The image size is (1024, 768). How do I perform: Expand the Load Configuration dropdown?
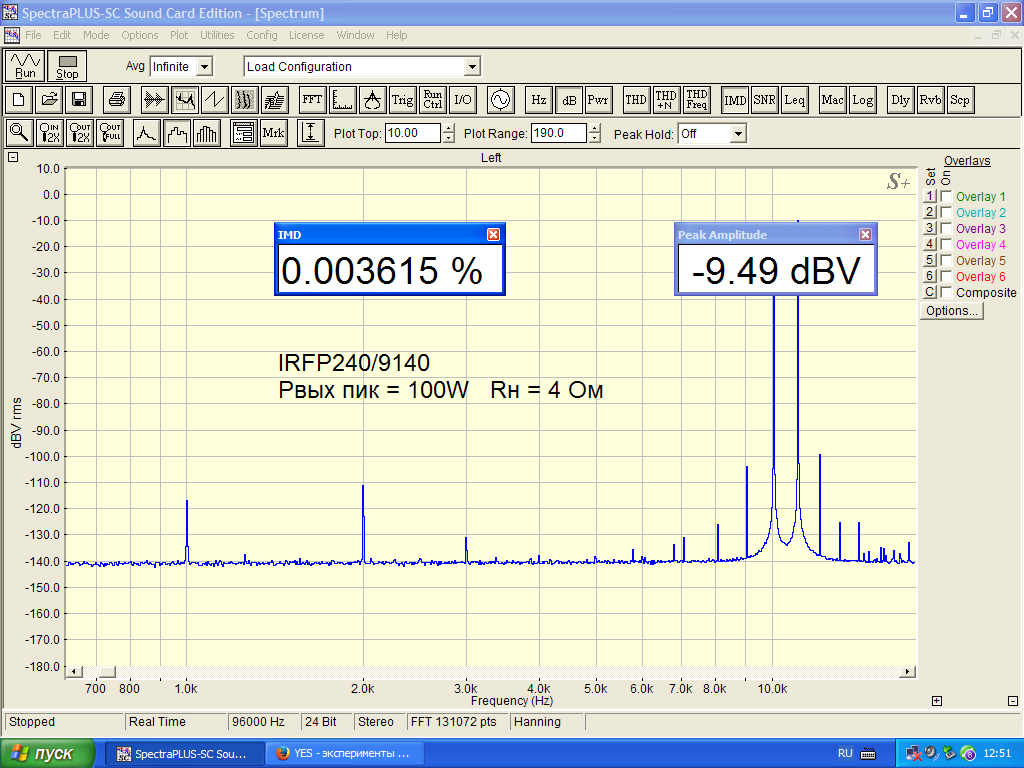click(x=472, y=67)
